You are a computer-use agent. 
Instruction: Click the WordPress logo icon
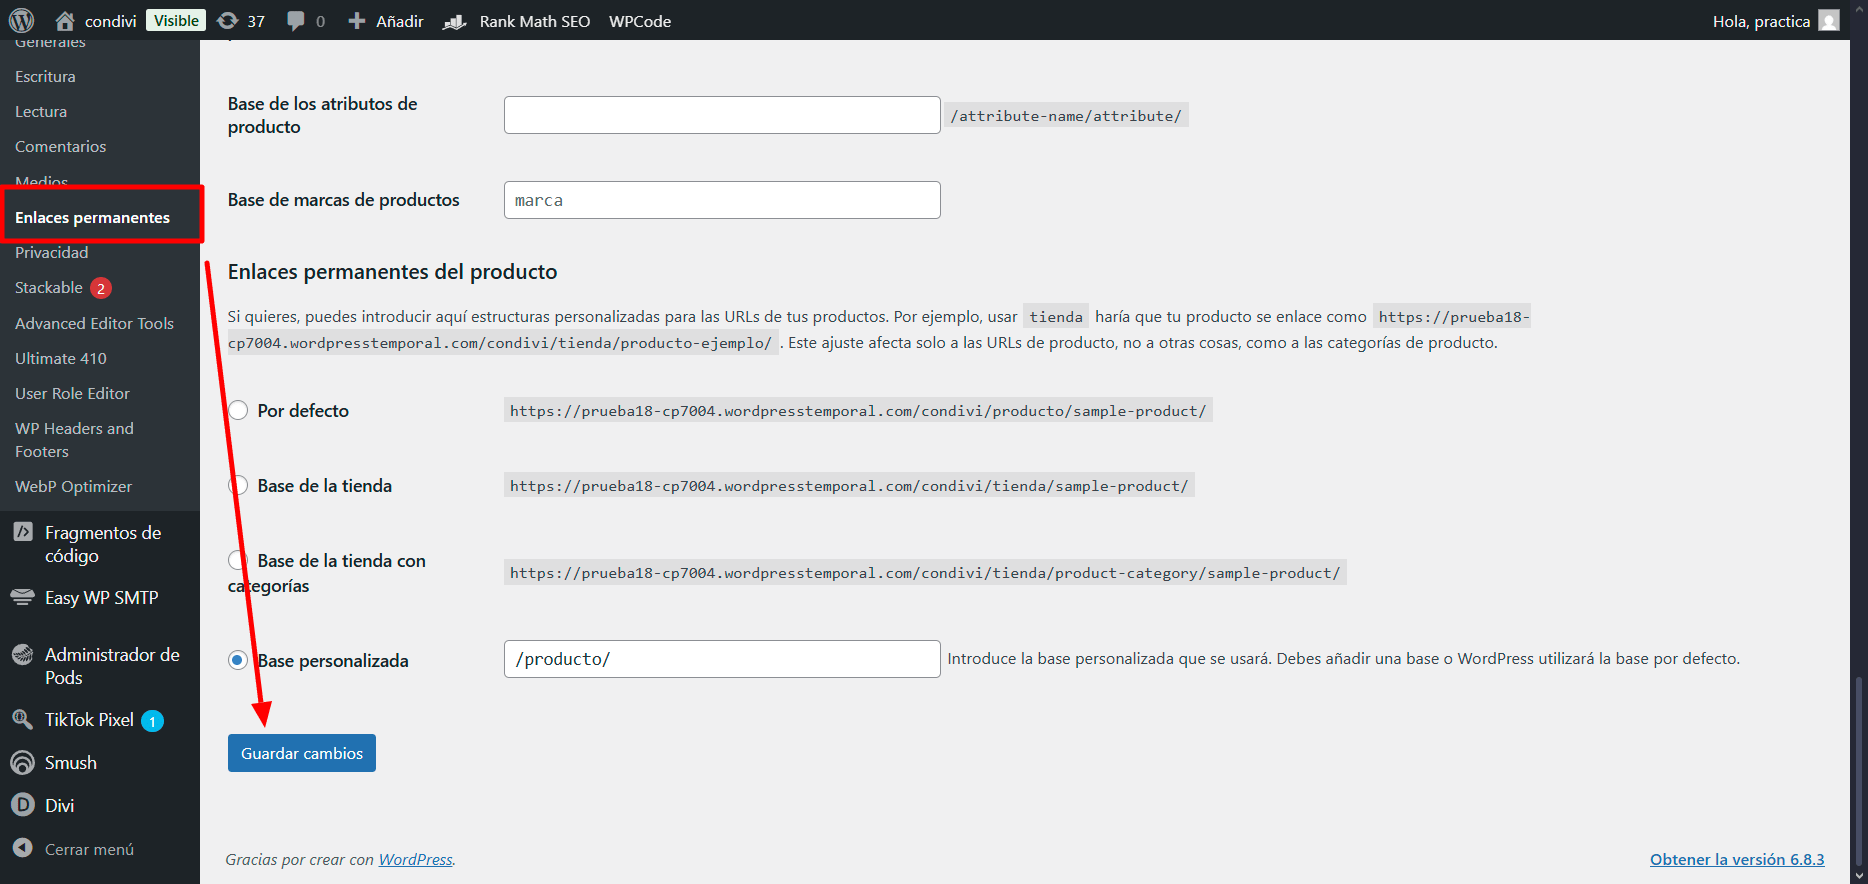[22, 21]
